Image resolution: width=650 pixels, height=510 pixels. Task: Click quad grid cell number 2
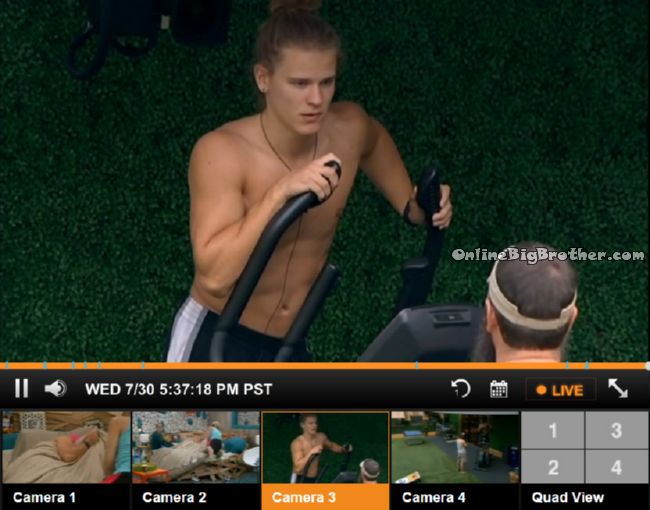pyautogui.click(x=553, y=467)
